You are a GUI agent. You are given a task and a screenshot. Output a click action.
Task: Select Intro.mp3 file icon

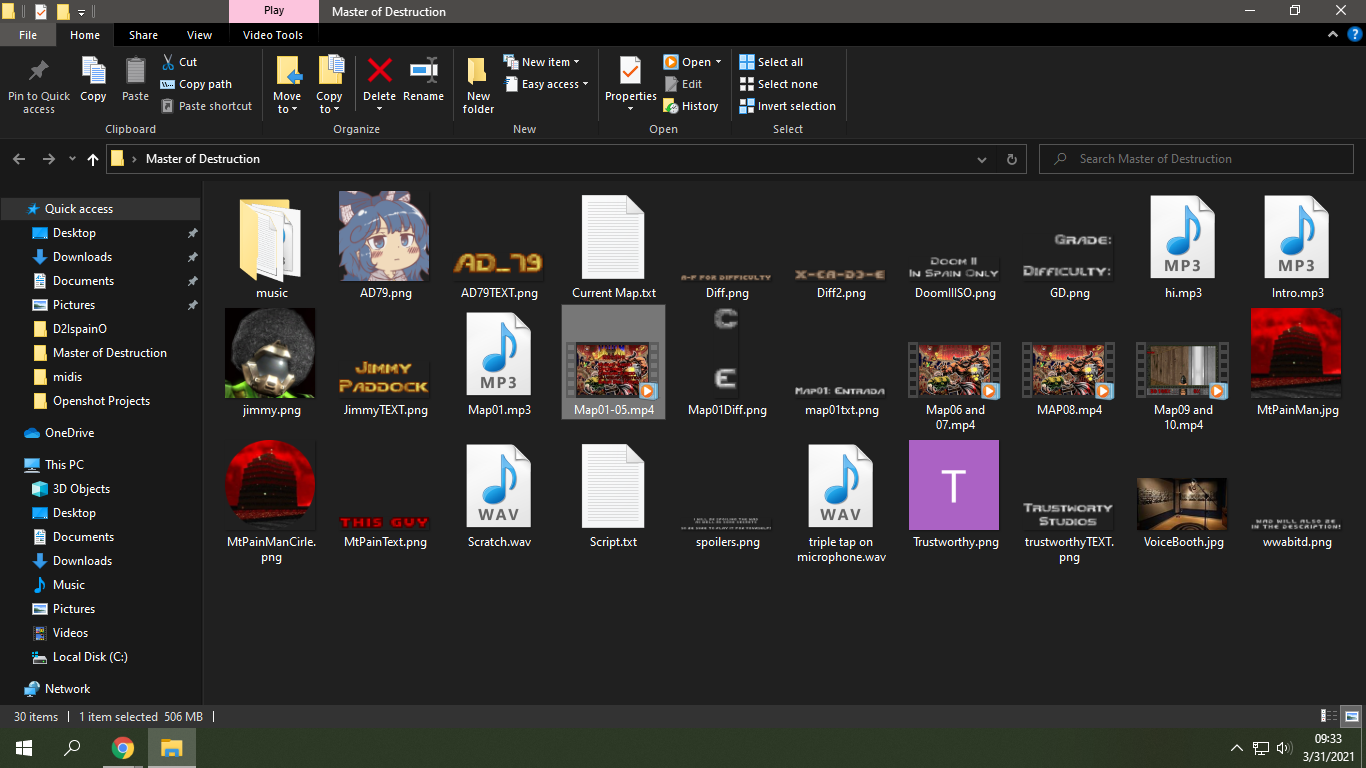pos(1296,238)
